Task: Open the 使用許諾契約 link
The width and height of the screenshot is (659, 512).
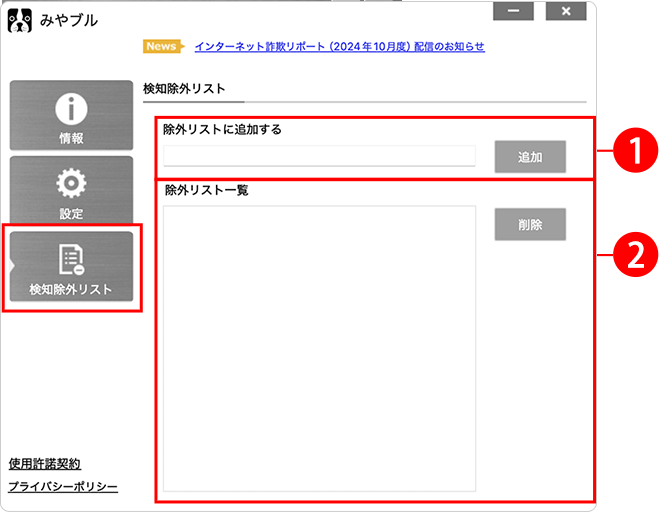Action: (x=44, y=464)
